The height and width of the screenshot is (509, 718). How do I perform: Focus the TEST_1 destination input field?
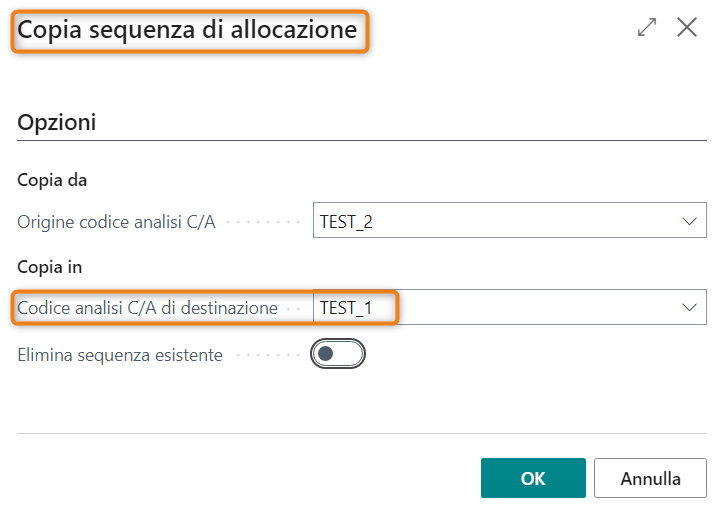click(495, 308)
